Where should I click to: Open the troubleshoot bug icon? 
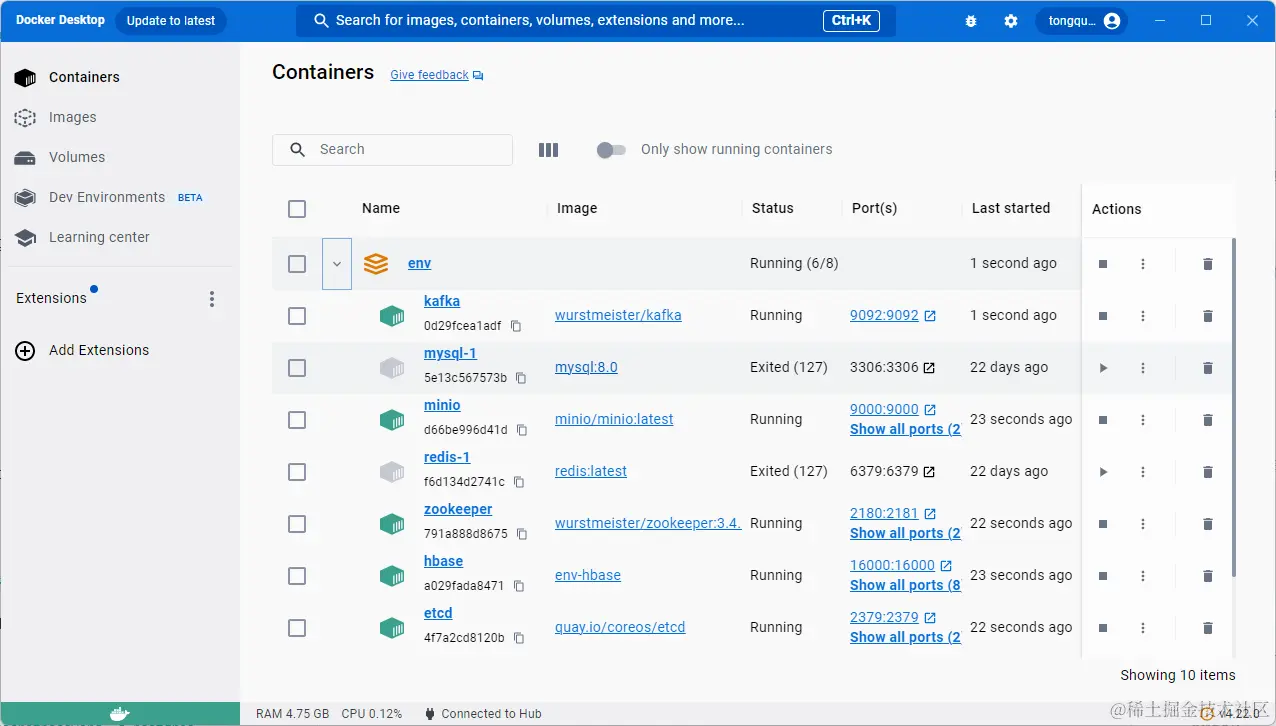pyautogui.click(x=971, y=21)
